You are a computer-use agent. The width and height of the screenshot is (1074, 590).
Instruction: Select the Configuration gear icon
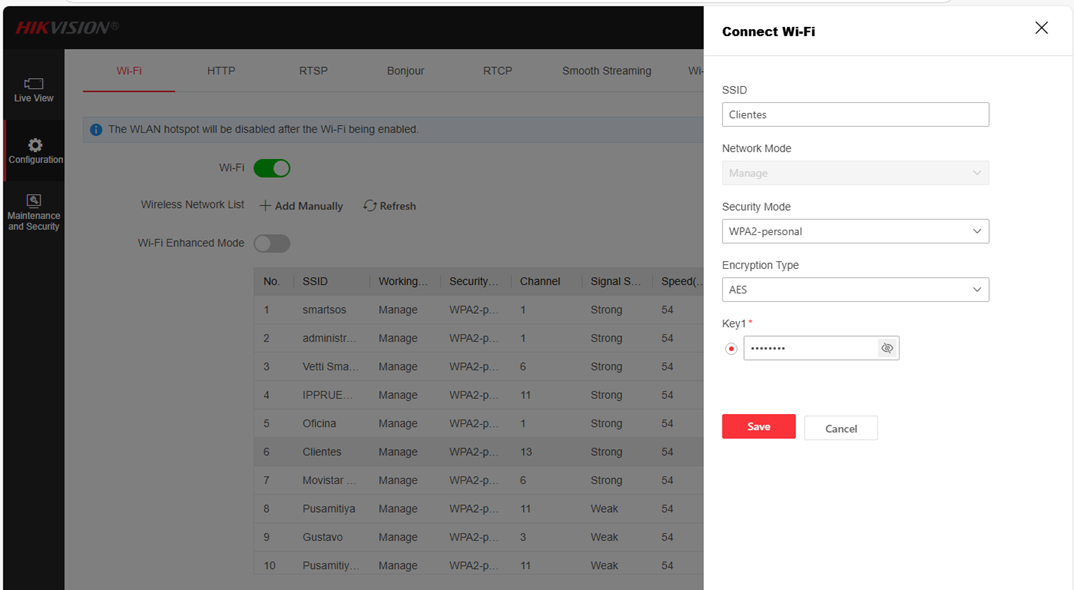click(x=35, y=146)
